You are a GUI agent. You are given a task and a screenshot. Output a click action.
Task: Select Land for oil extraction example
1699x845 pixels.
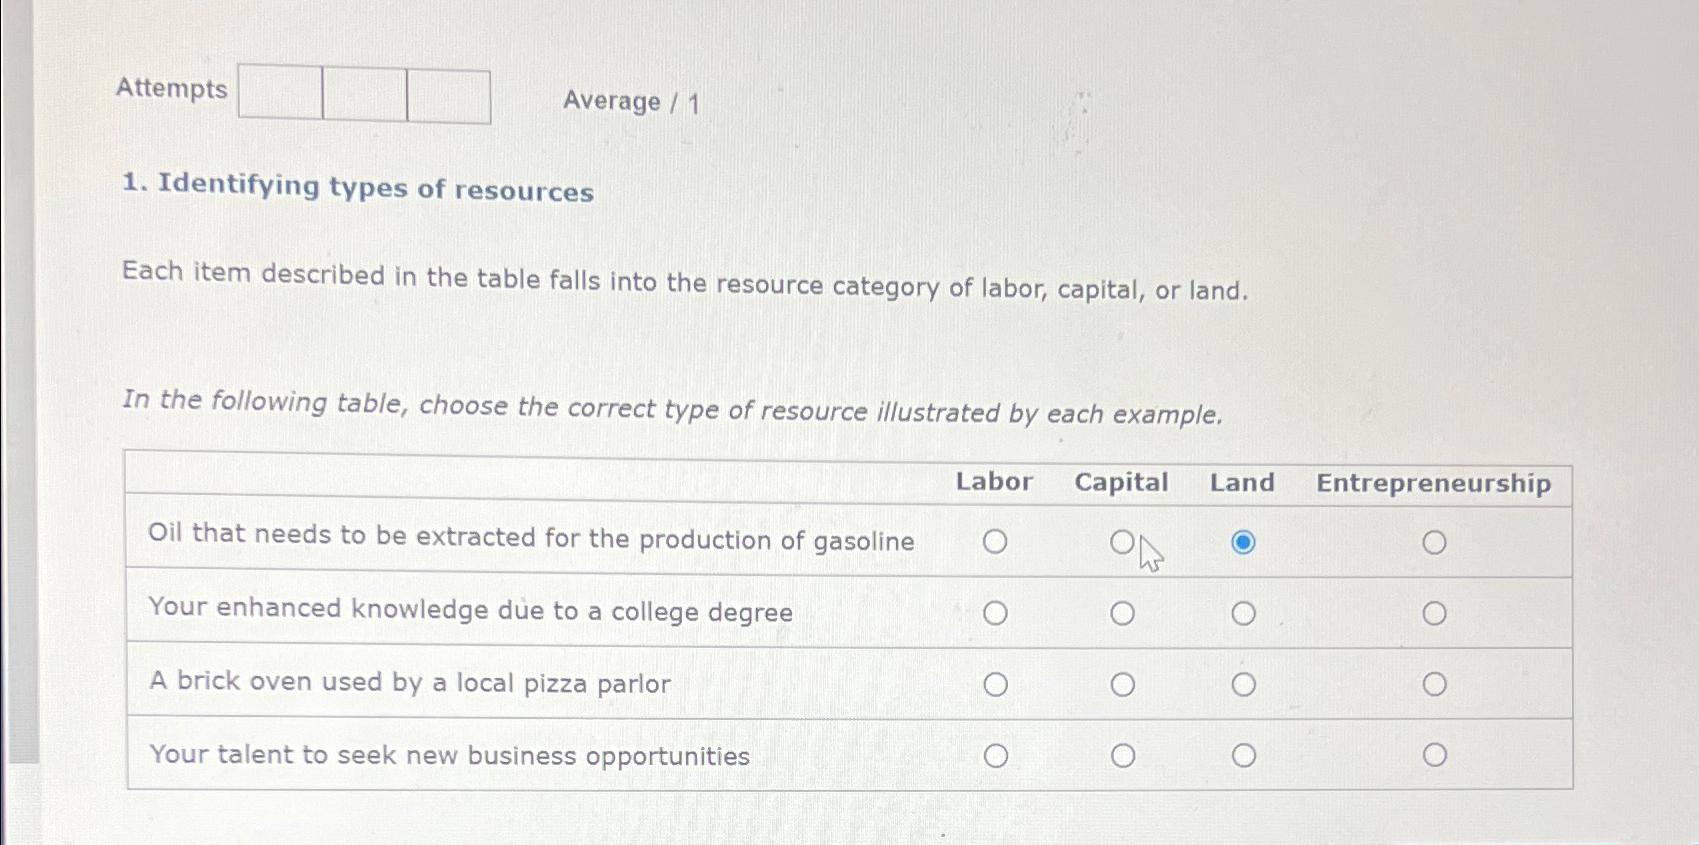[x=1242, y=542]
